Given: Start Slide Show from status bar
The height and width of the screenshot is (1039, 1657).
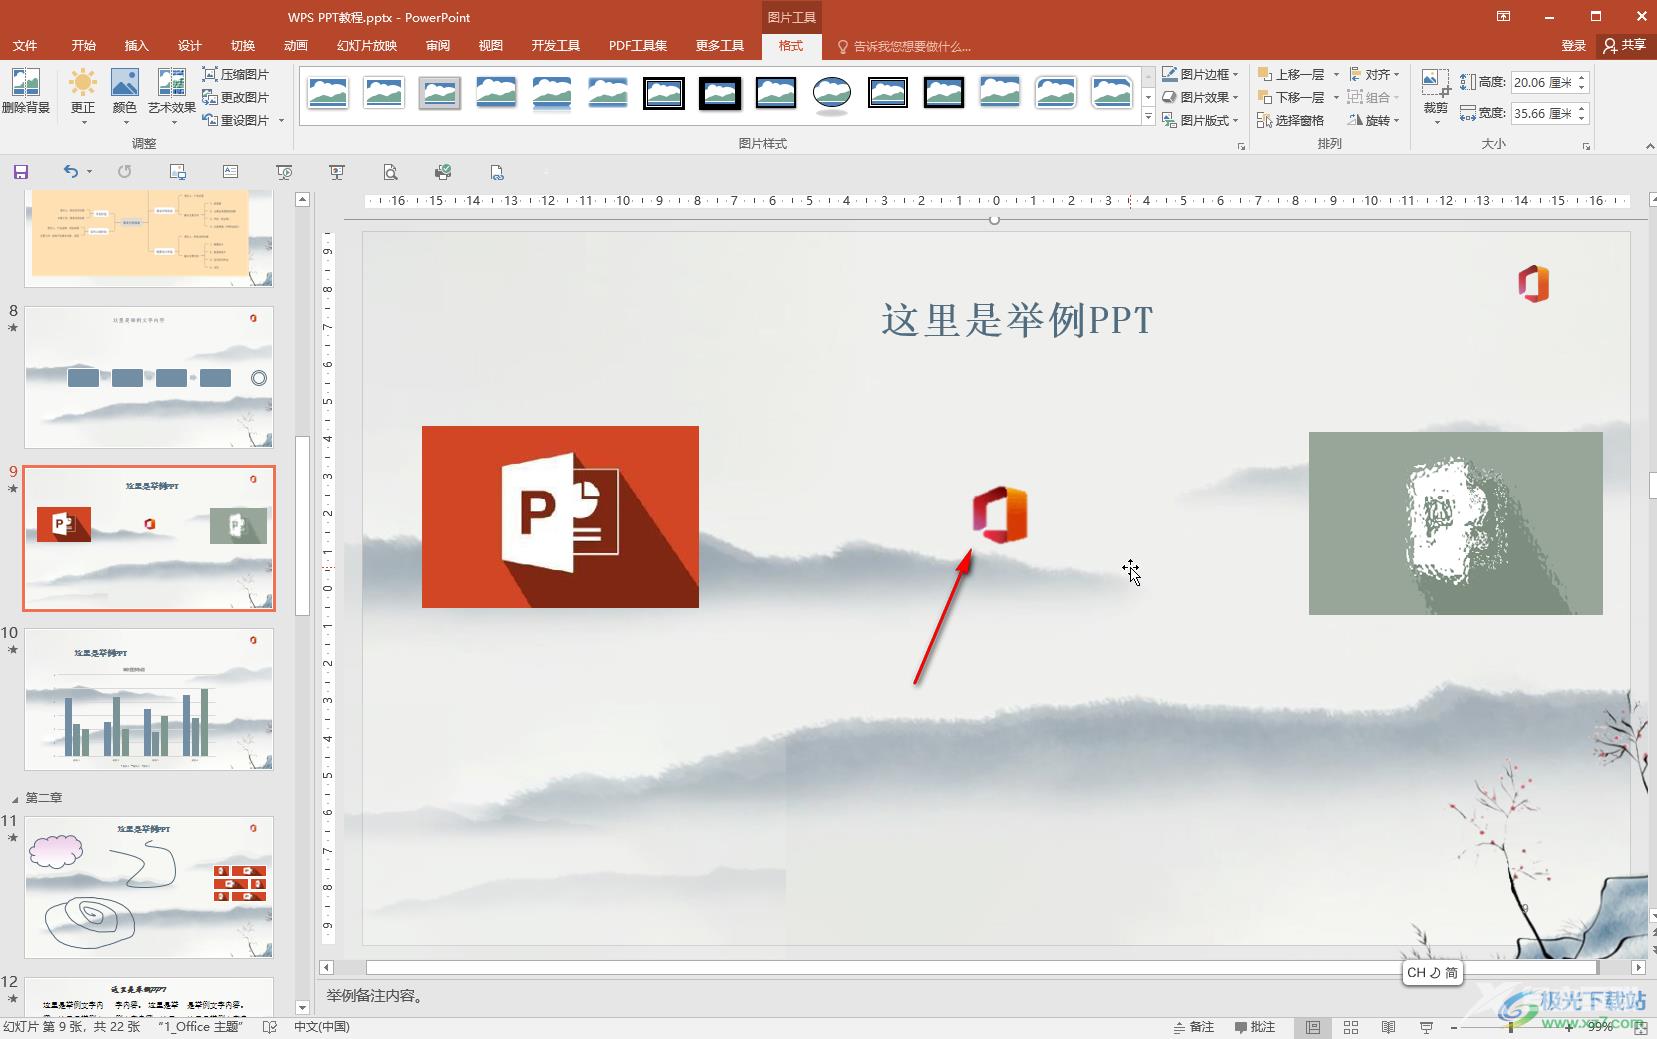Looking at the screenshot, I should coord(1426,1027).
